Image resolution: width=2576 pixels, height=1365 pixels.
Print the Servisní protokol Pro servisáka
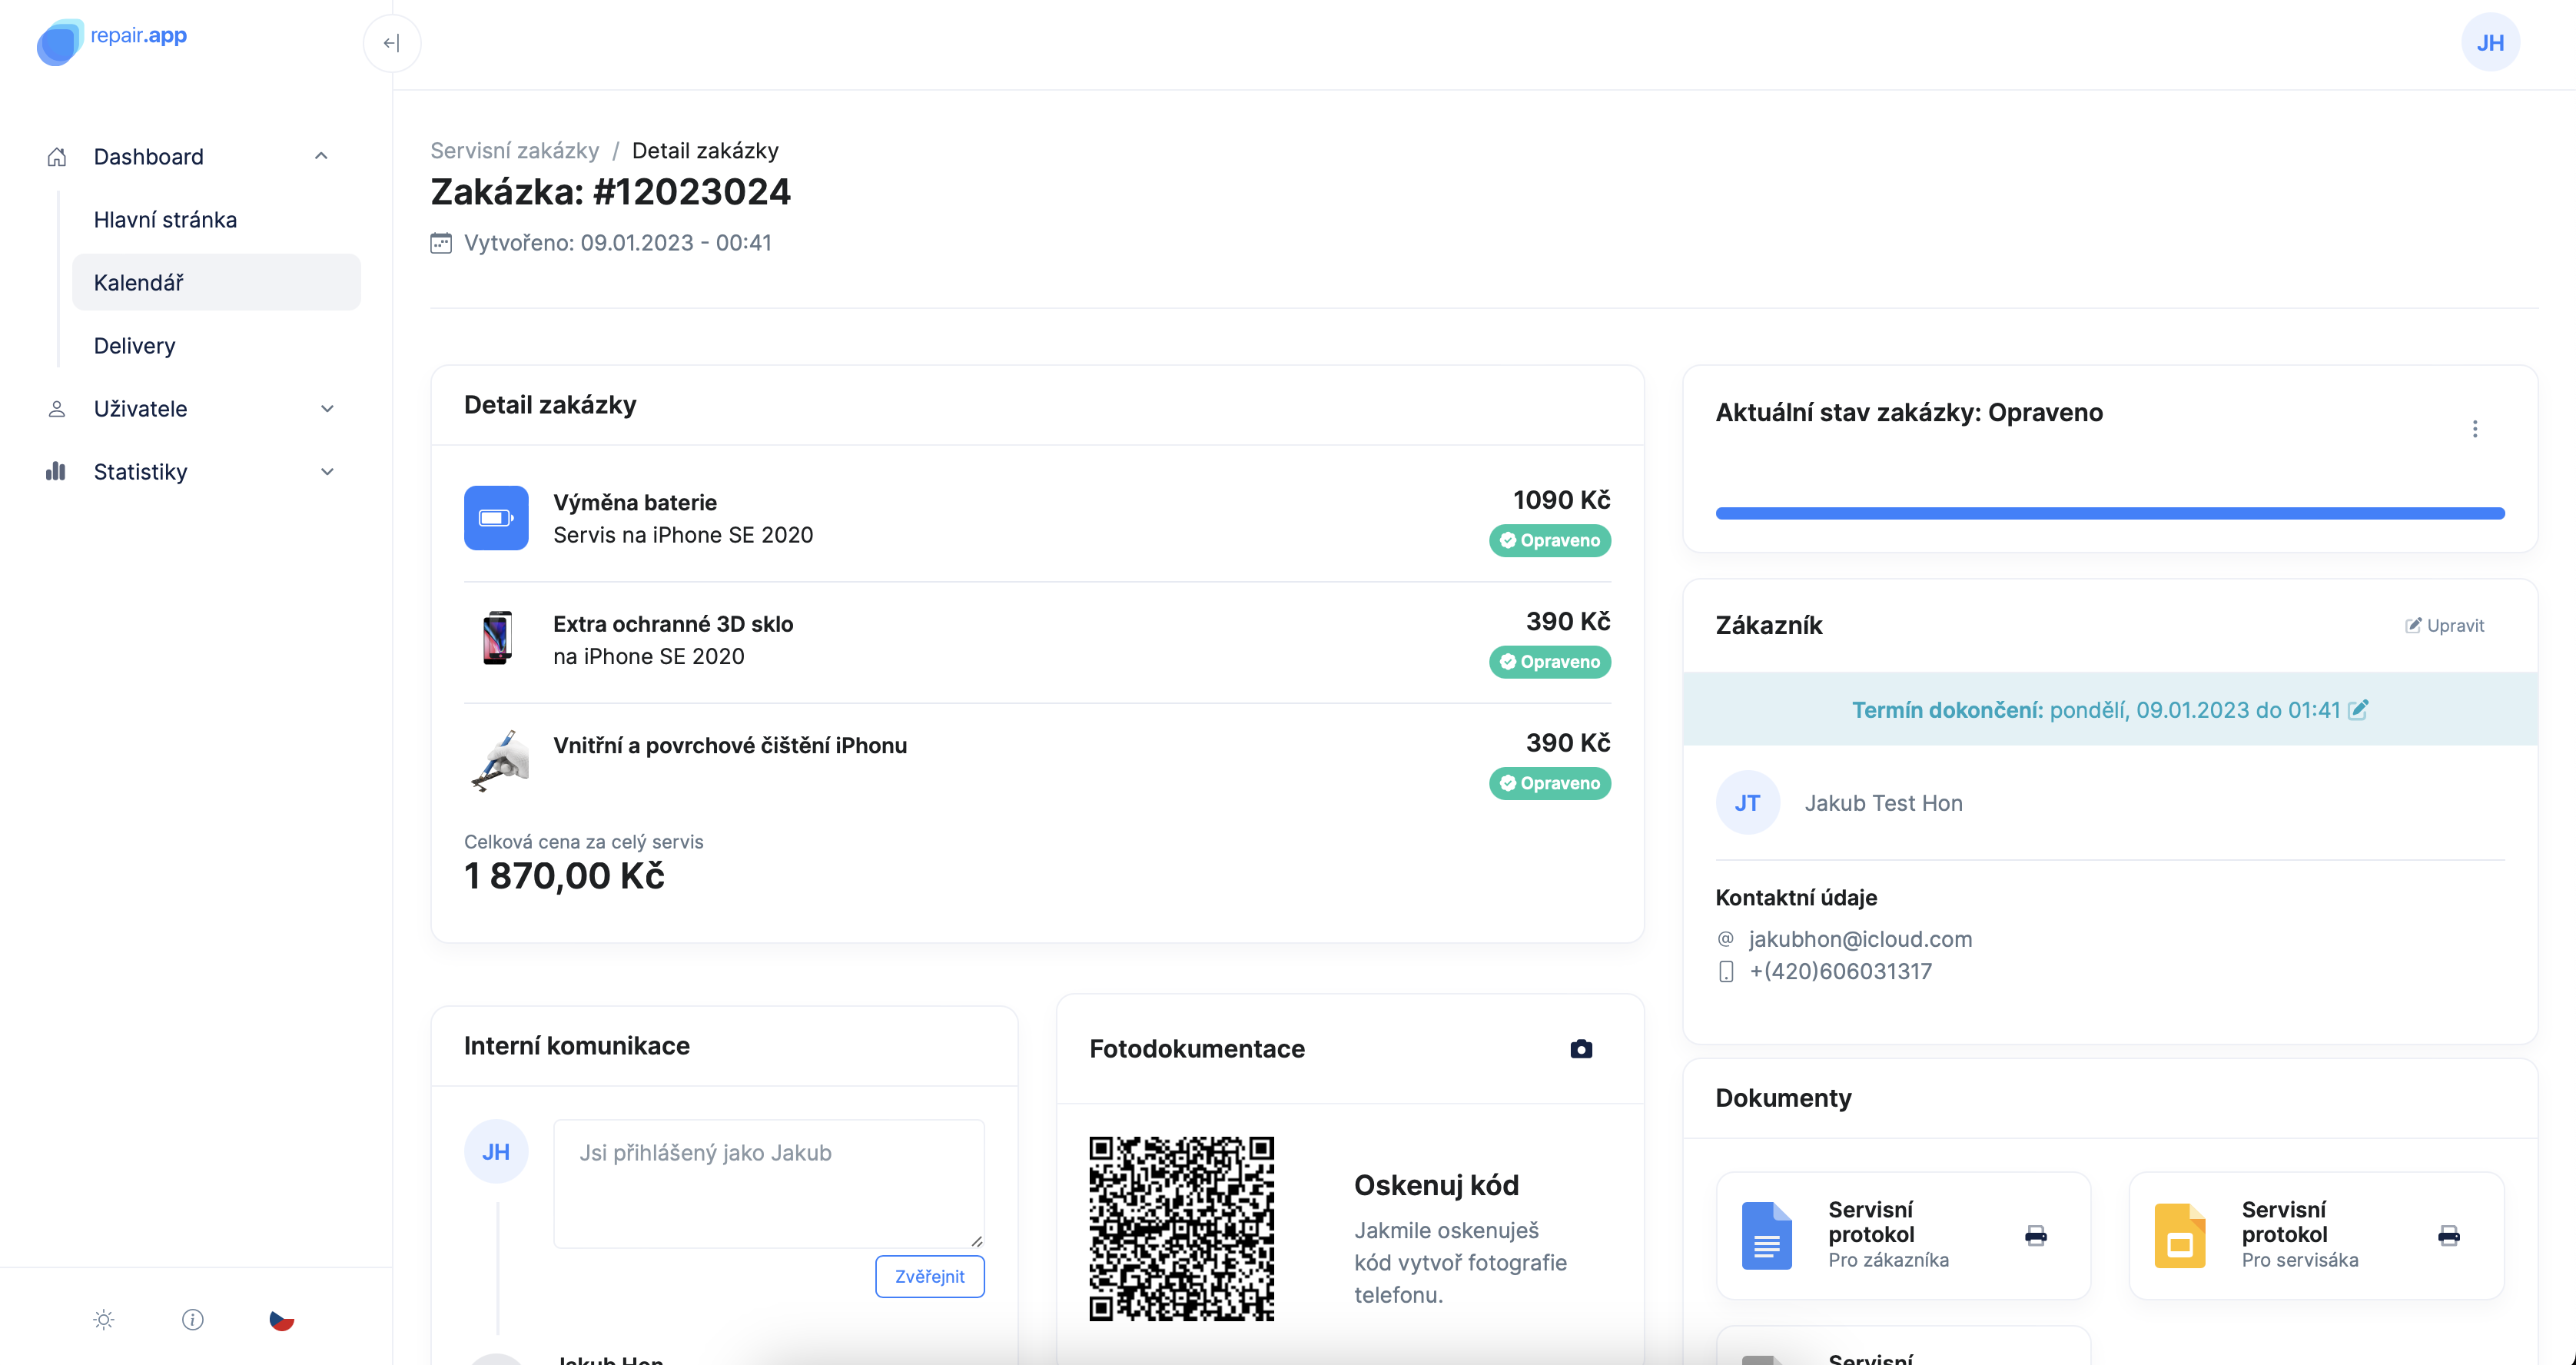pos(2449,1235)
